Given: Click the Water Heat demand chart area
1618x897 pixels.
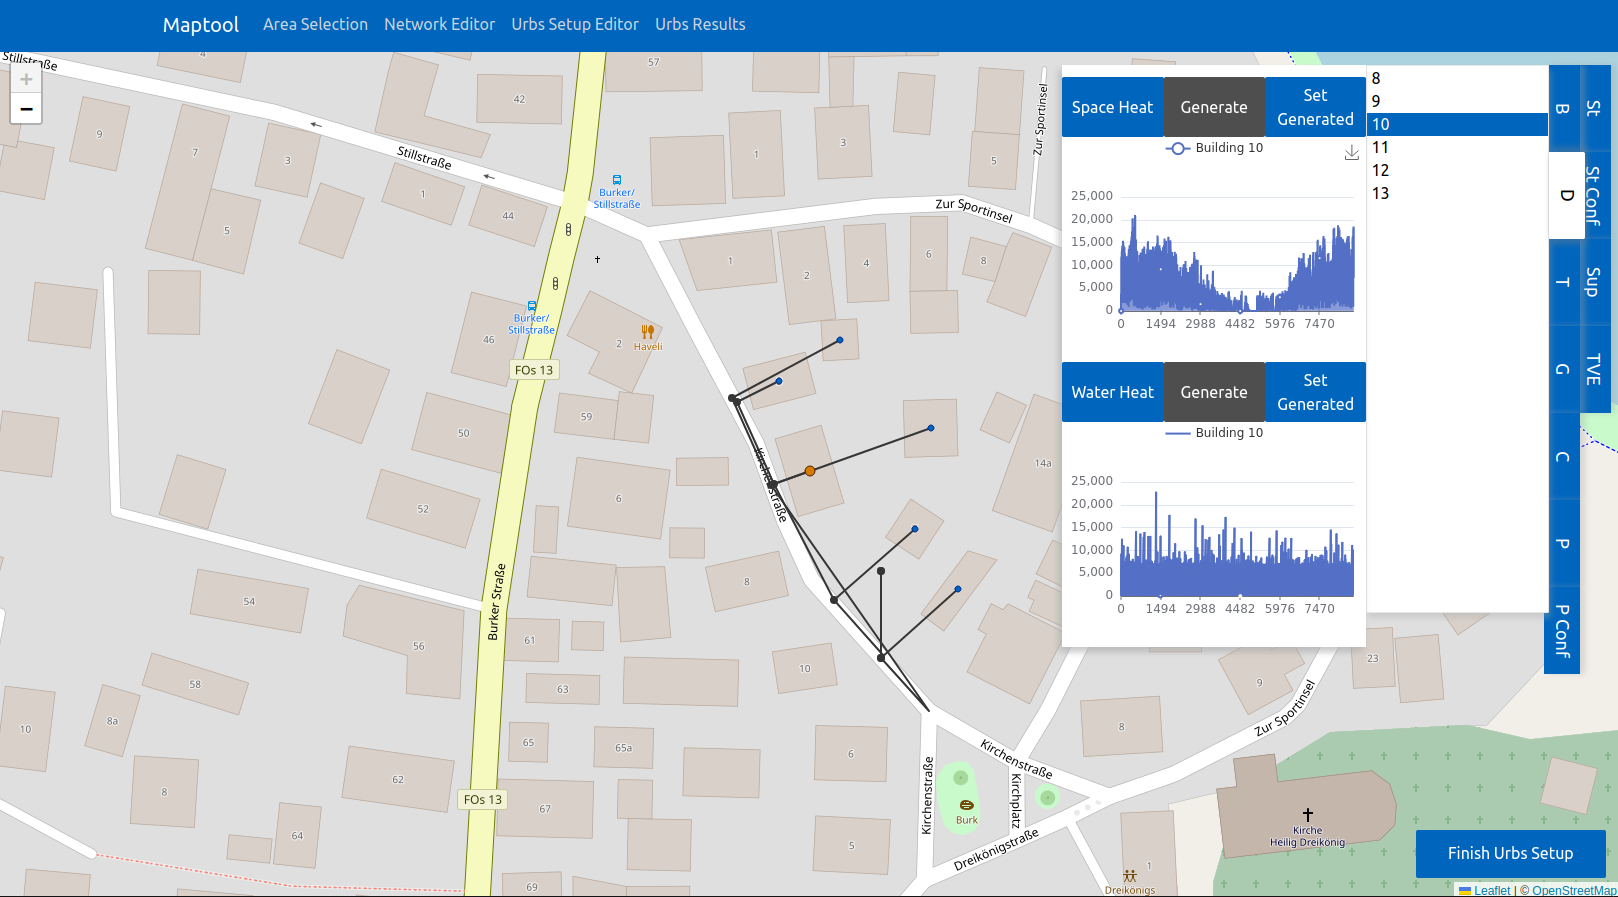Looking at the screenshot, I should tap(1237, 539).
